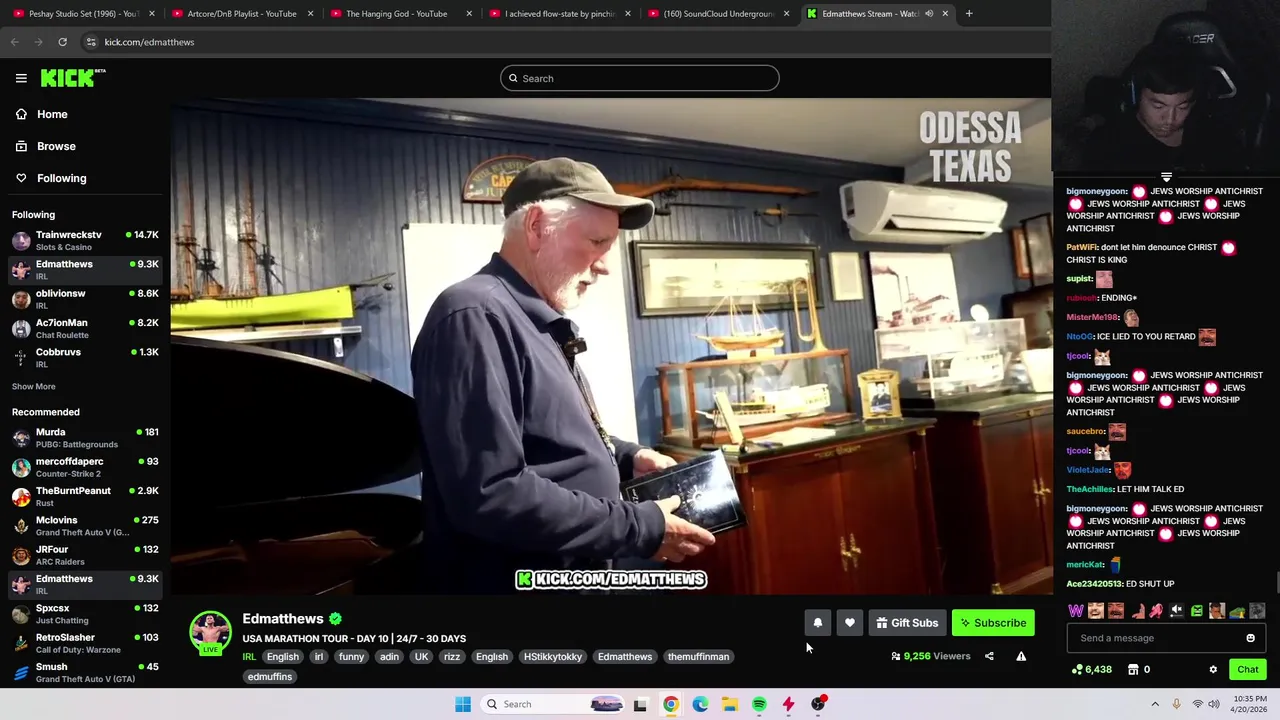Open Microsoft Edge from taskbar

point(700,704)
